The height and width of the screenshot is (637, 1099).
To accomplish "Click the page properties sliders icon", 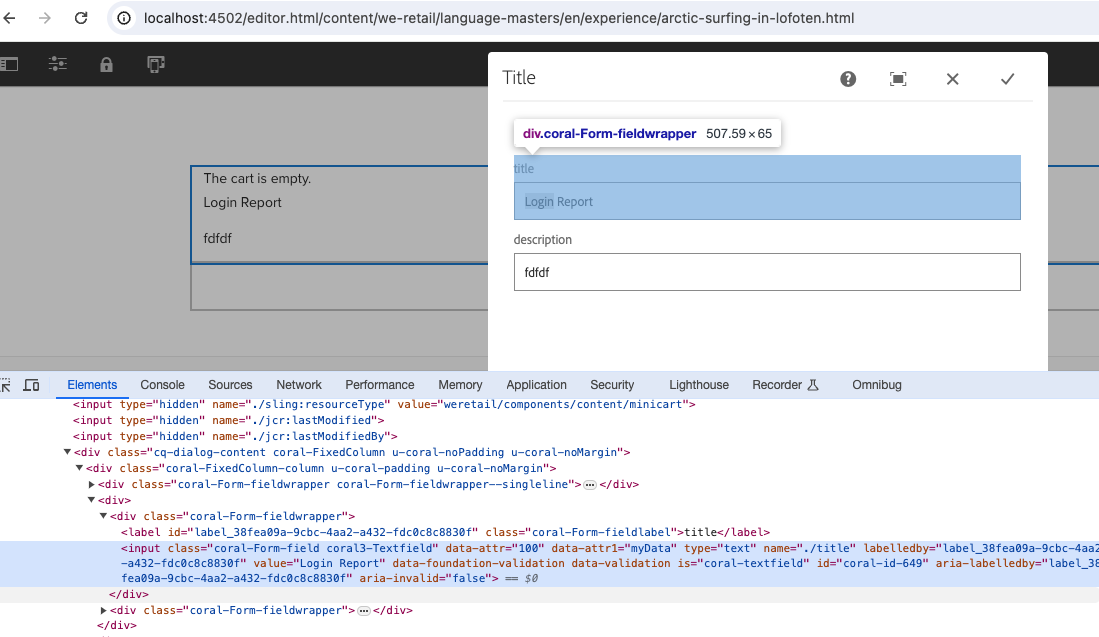I will [57, 63].
